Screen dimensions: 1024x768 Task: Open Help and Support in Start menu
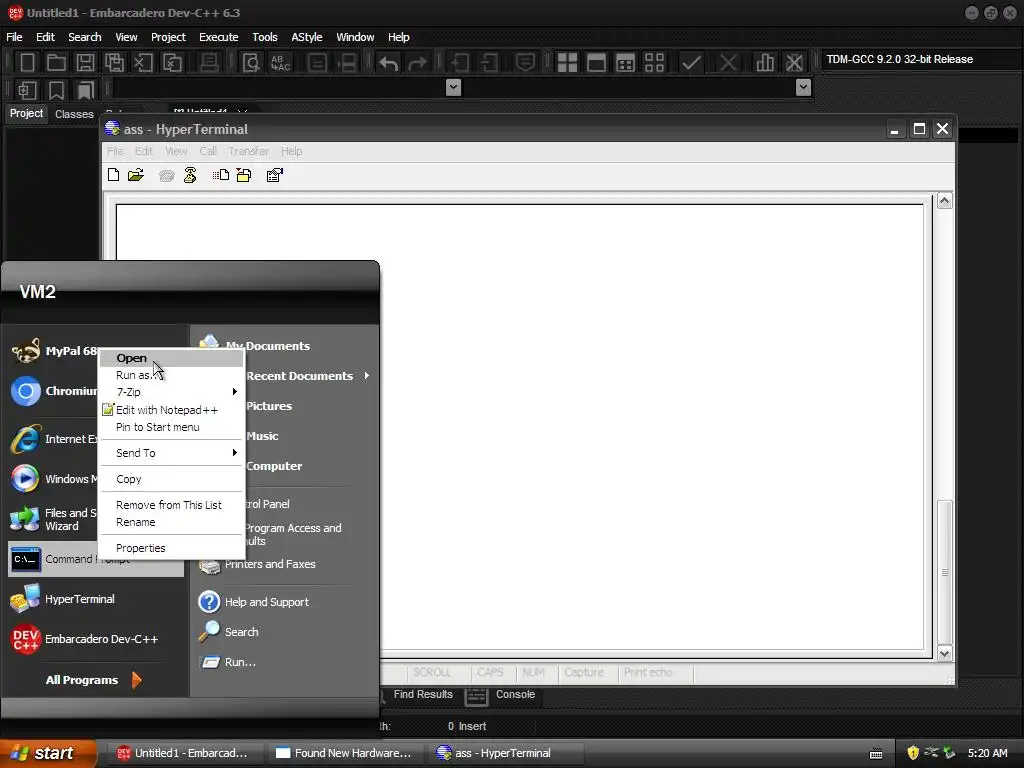pos(254,602)
